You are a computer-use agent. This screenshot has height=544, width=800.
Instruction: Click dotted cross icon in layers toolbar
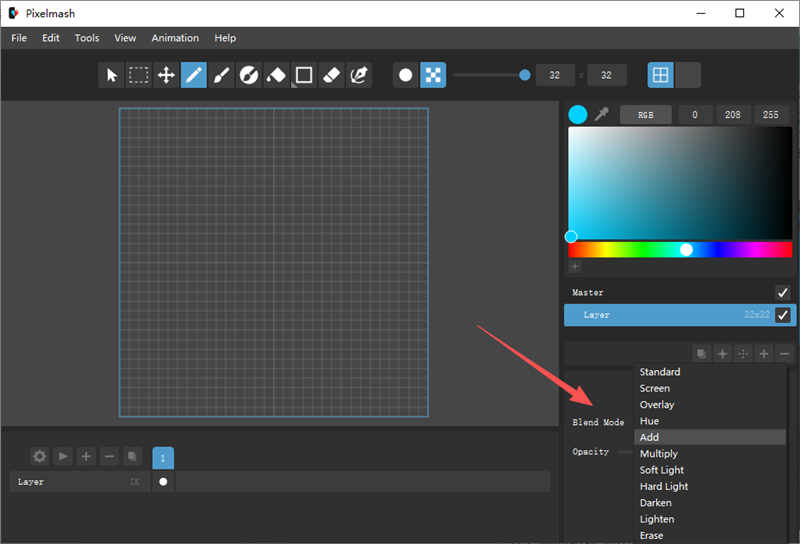(x=743, y=354)
